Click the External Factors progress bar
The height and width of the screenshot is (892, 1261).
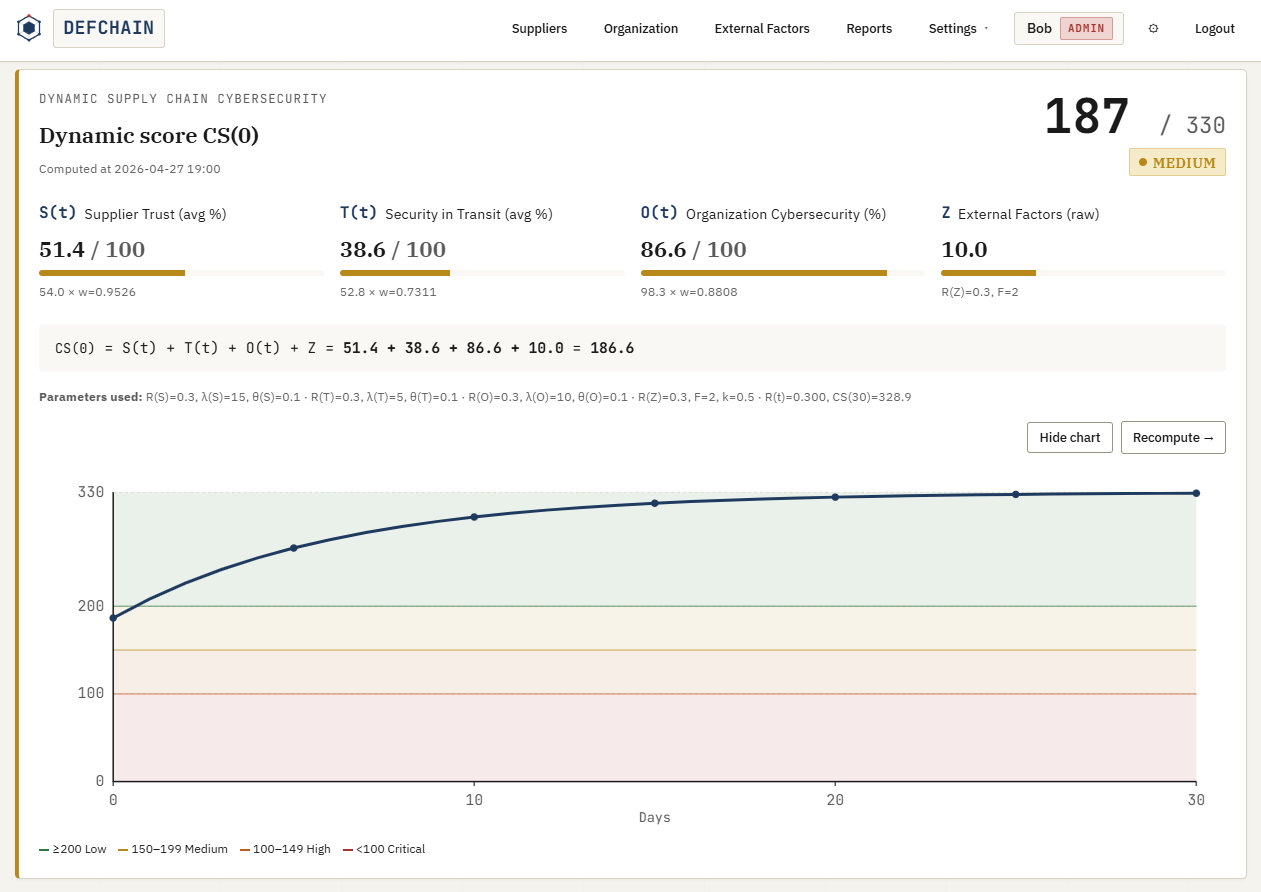click(x=1083, y=272)
